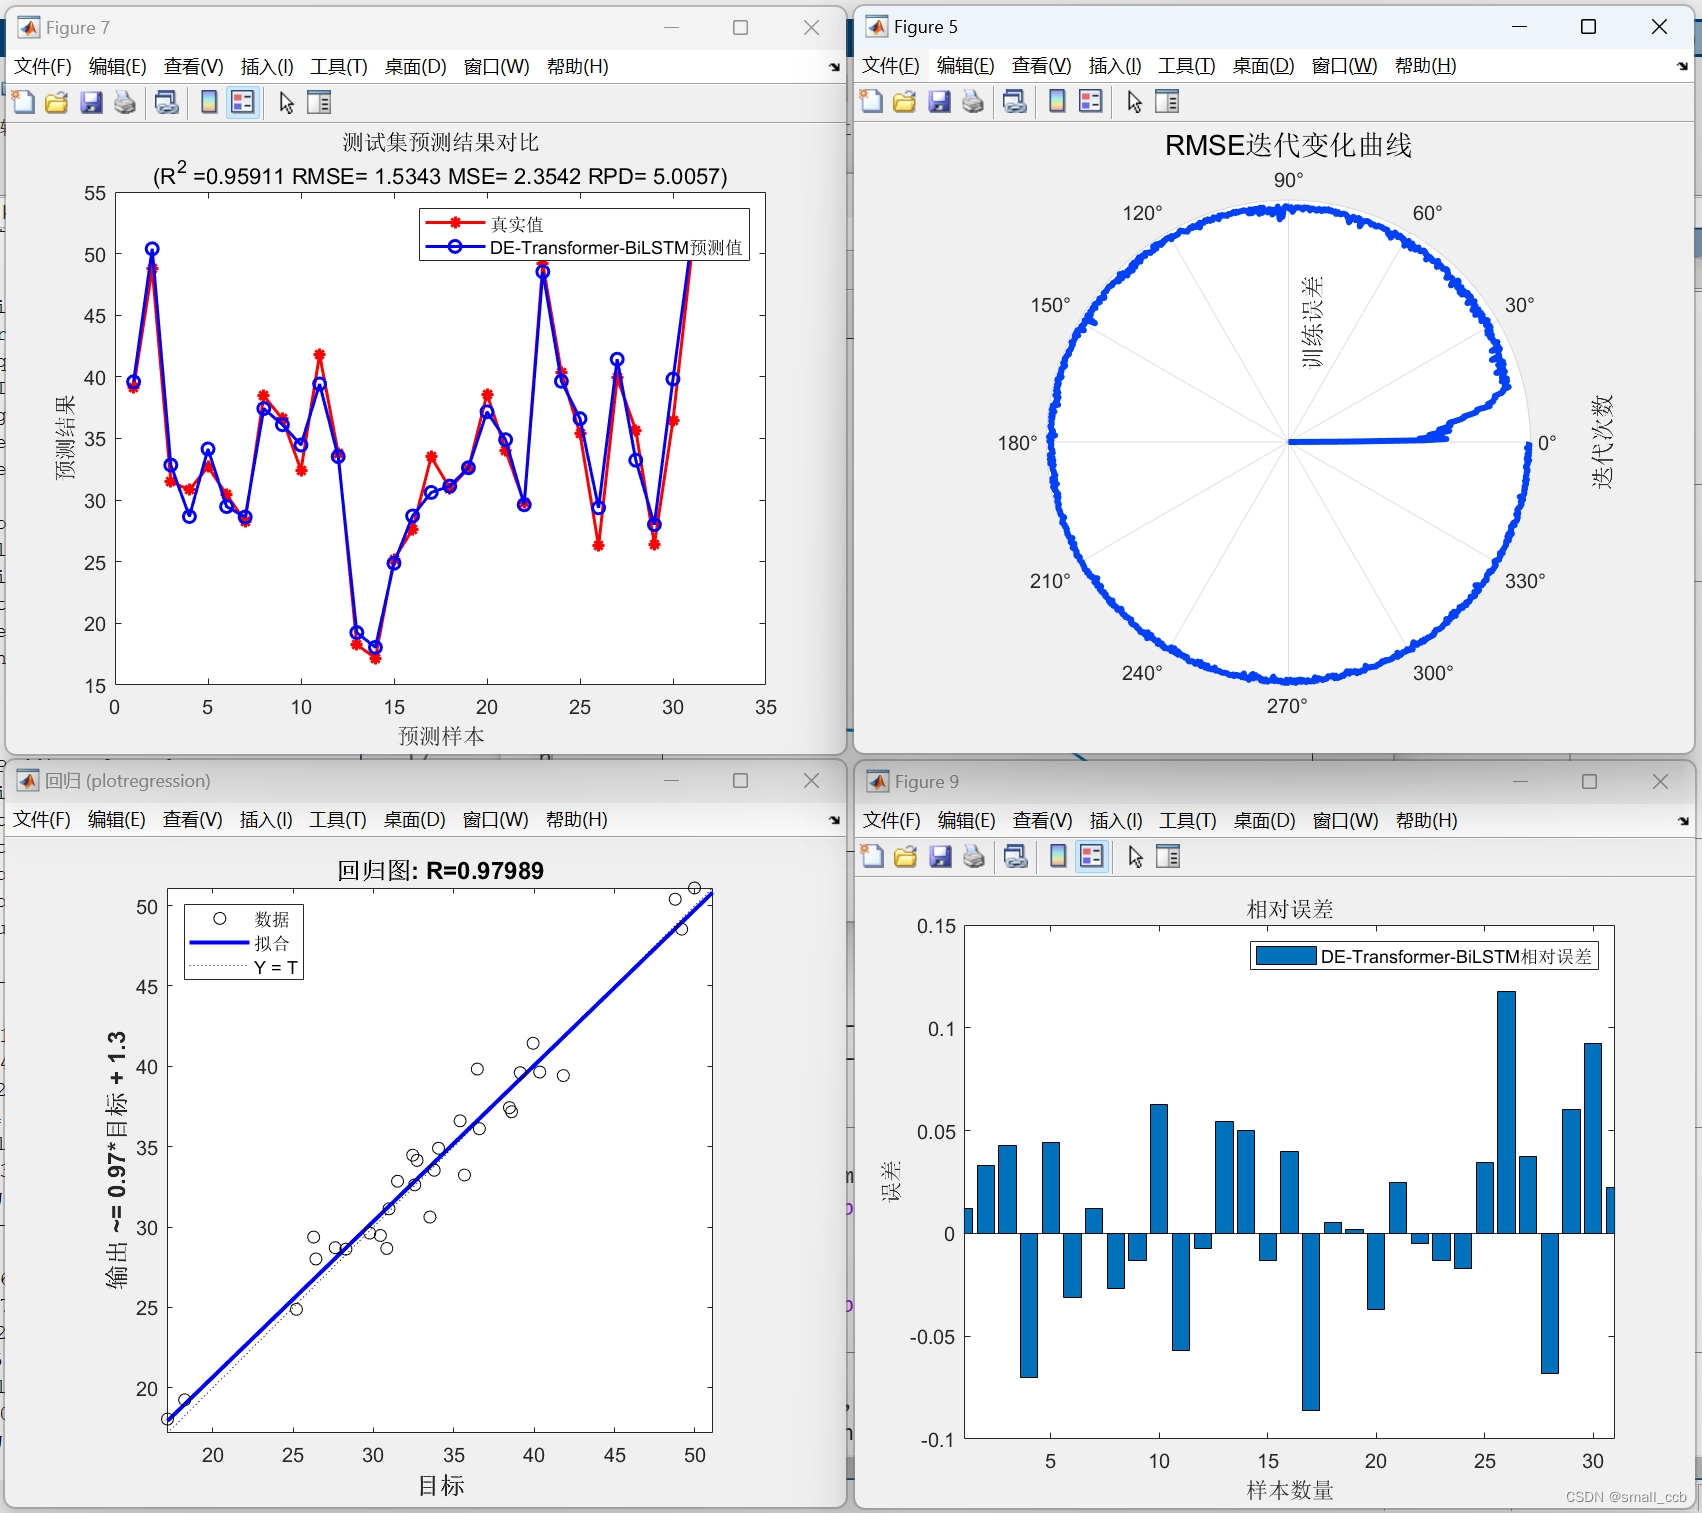This screenshot has height=1513, width=1702.
Task: Toggle Insert Colorbar in Figure 5 toolbar
Action: (x=1057, y=101)
